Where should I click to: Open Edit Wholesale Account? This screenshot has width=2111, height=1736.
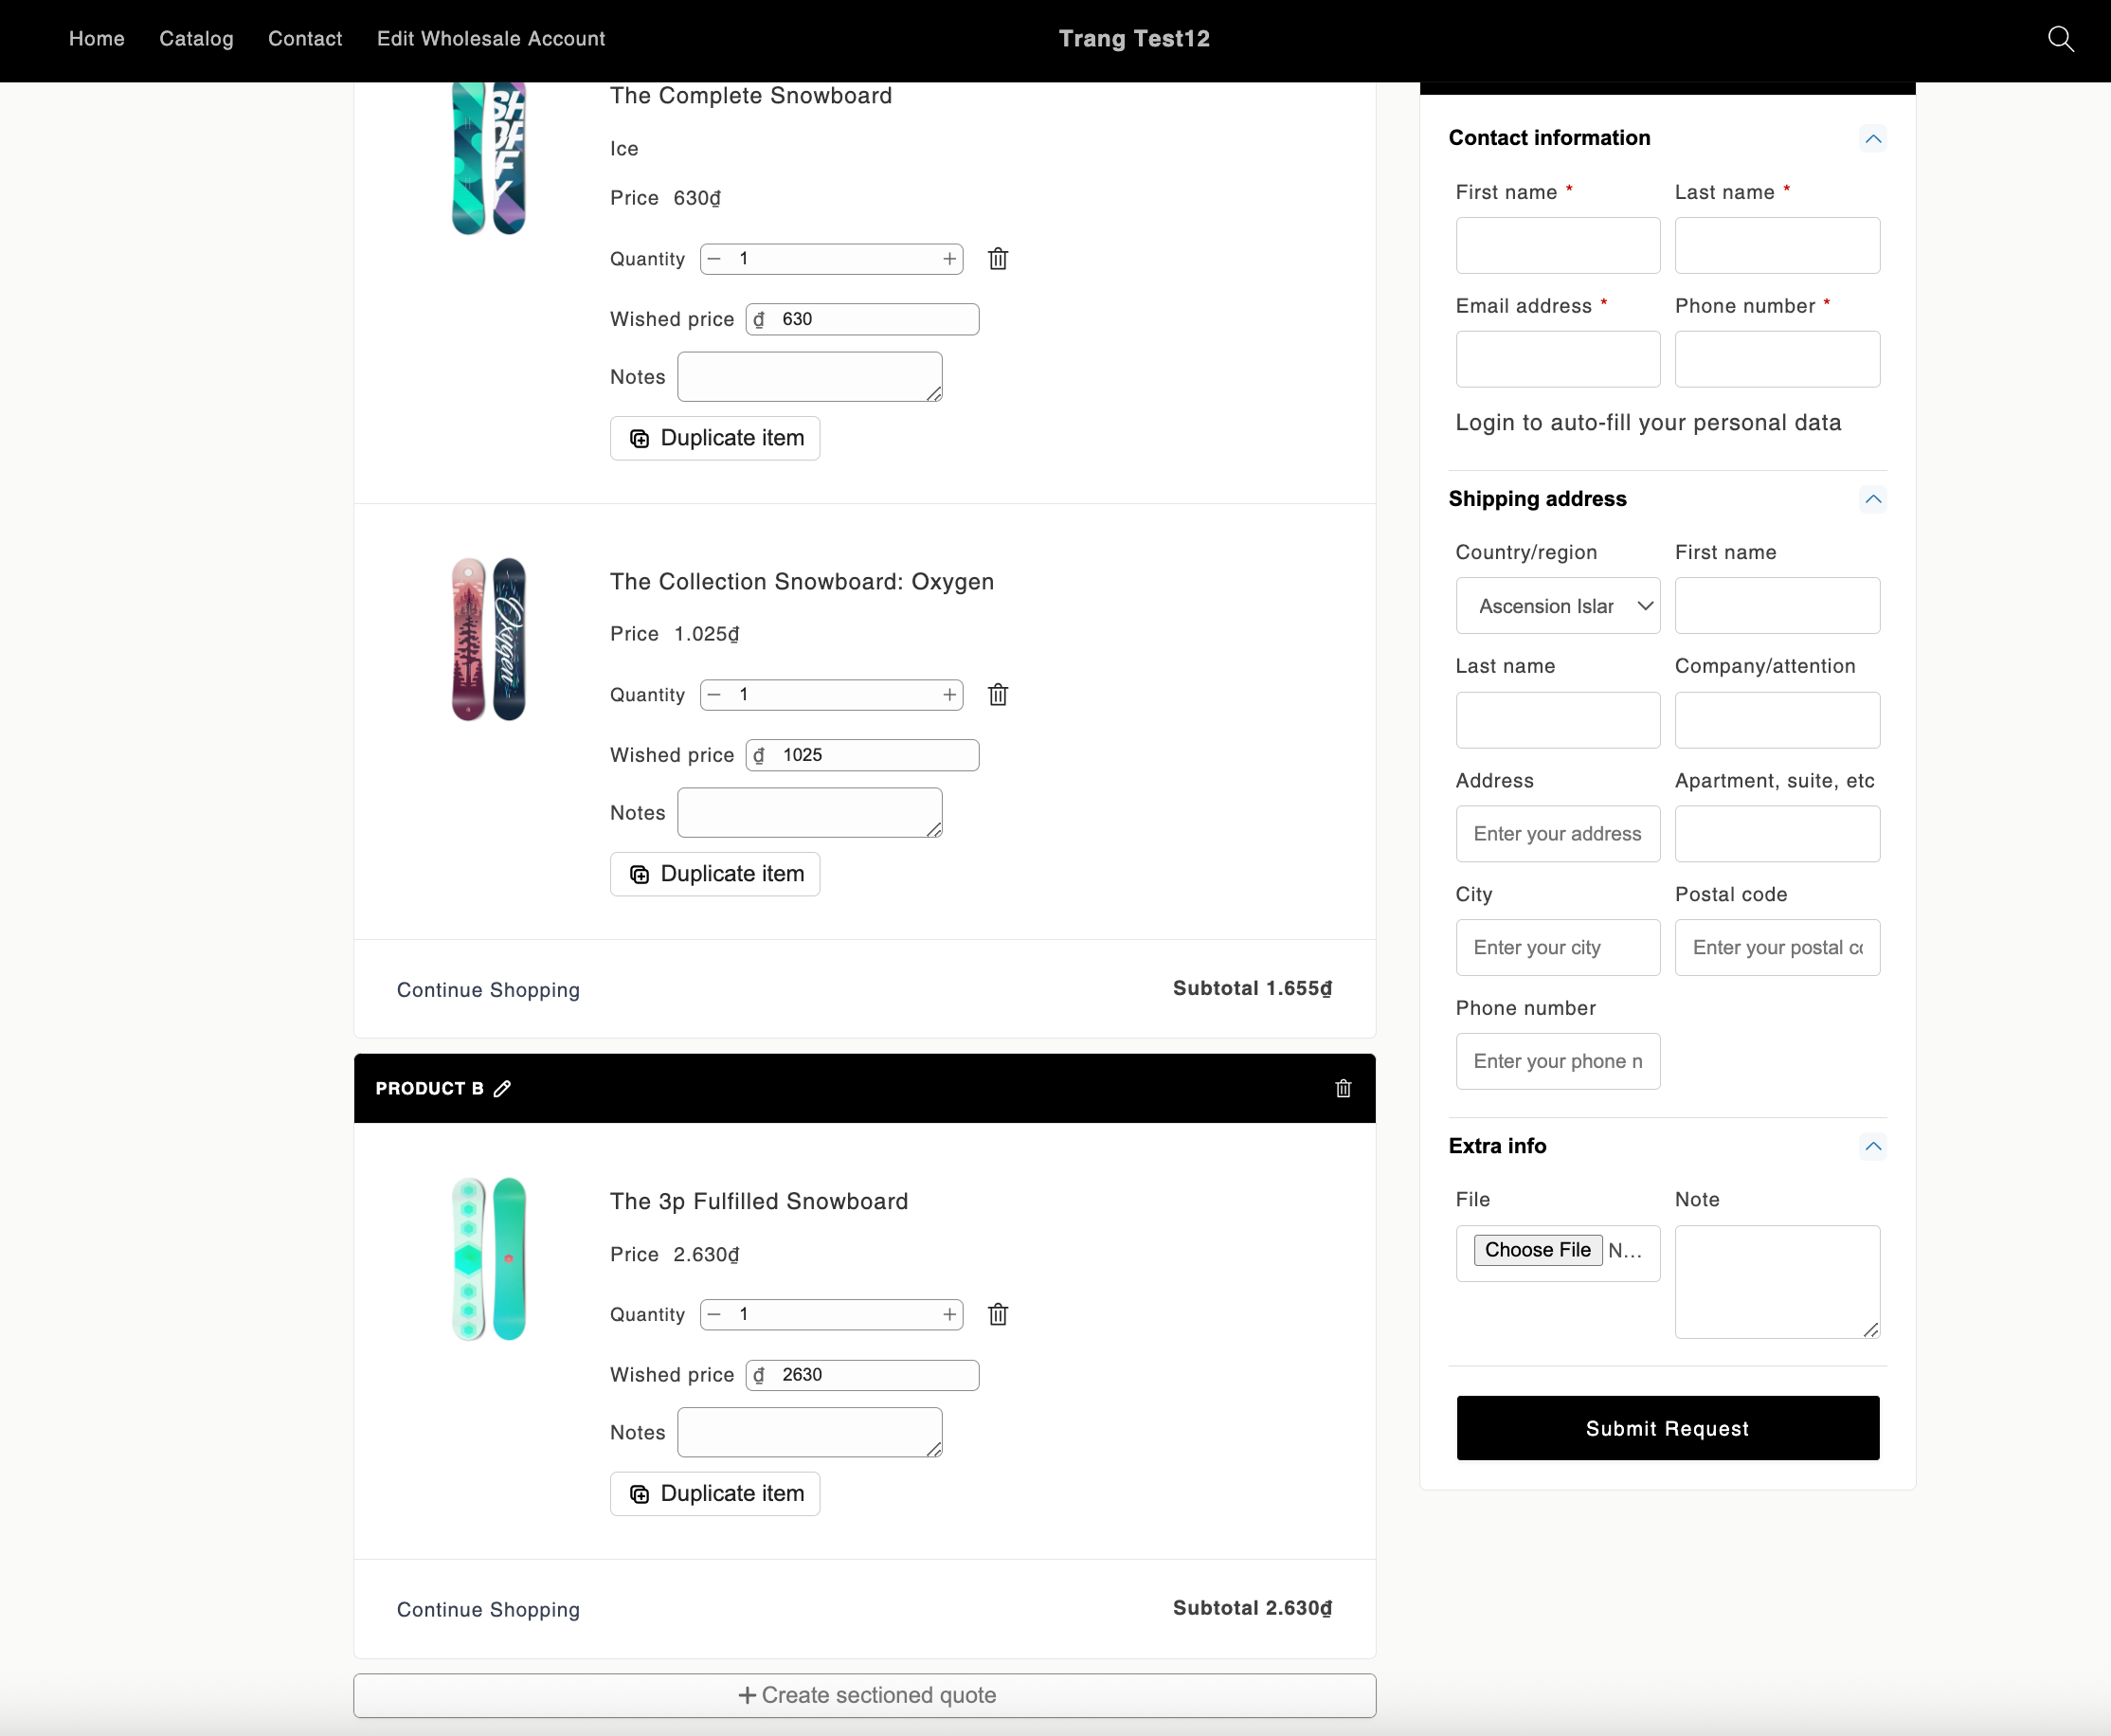pos(491,39)
